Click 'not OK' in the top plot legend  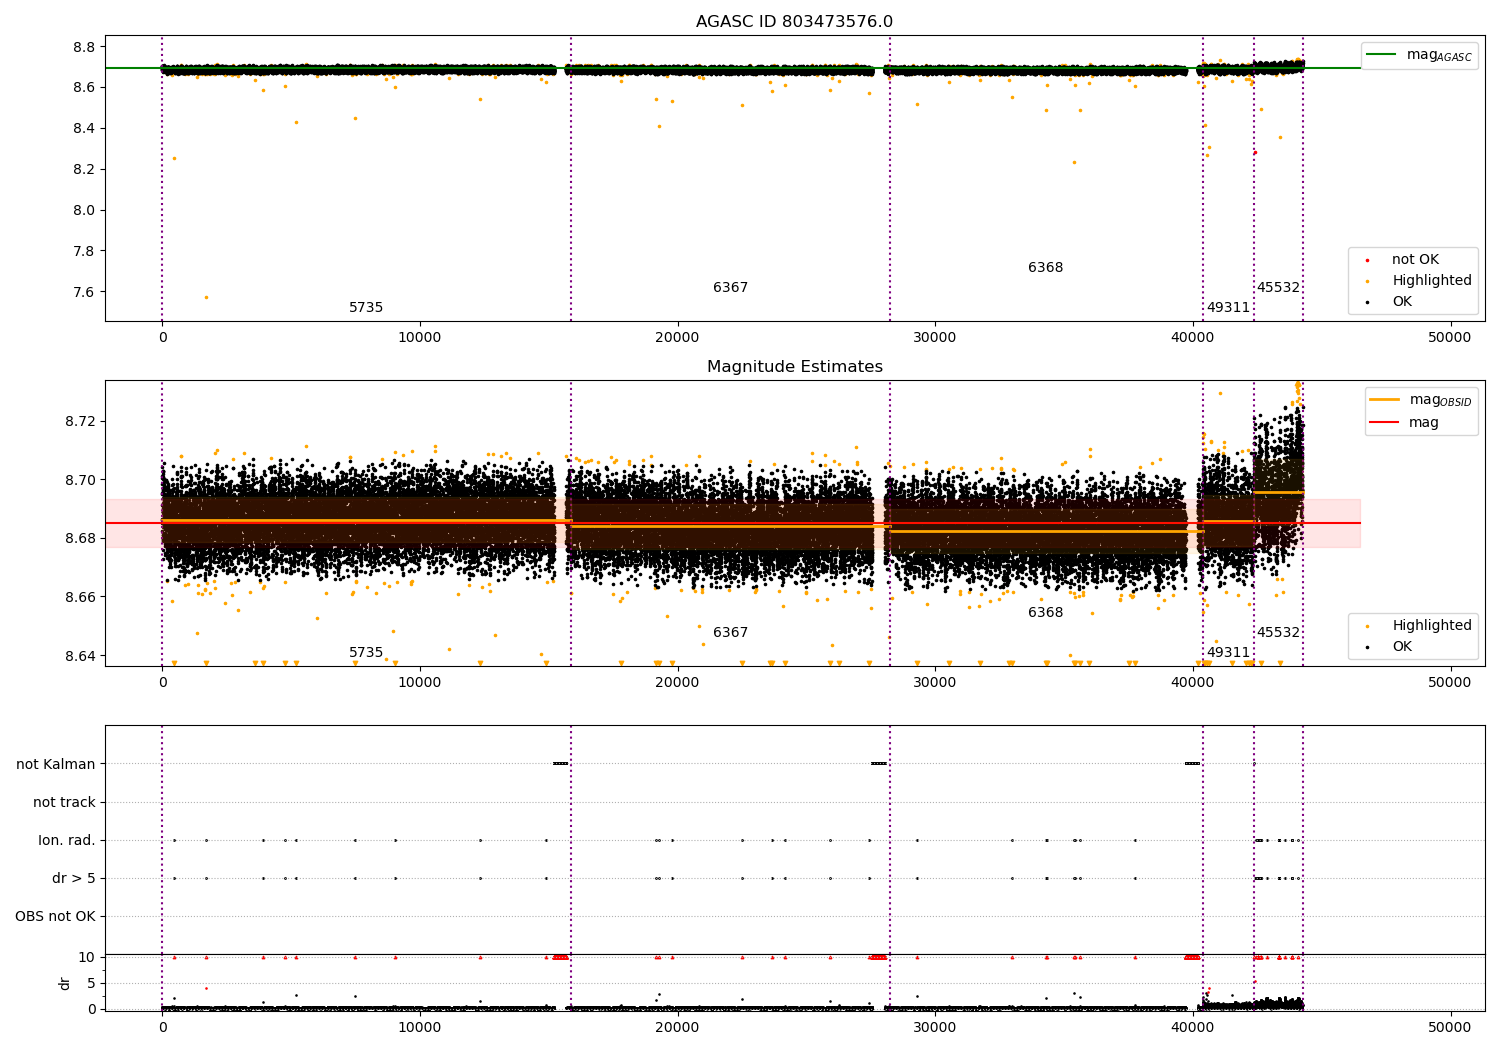1415,260
